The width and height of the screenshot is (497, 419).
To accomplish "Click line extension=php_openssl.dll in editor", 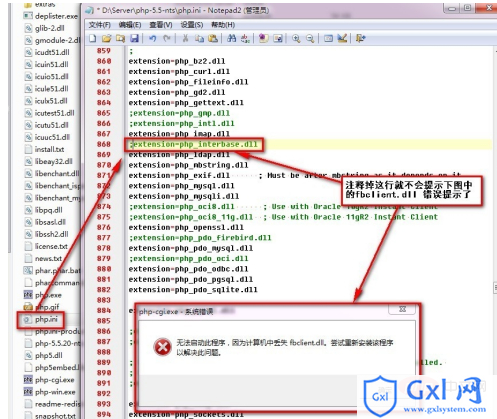I will click(186, 227).
